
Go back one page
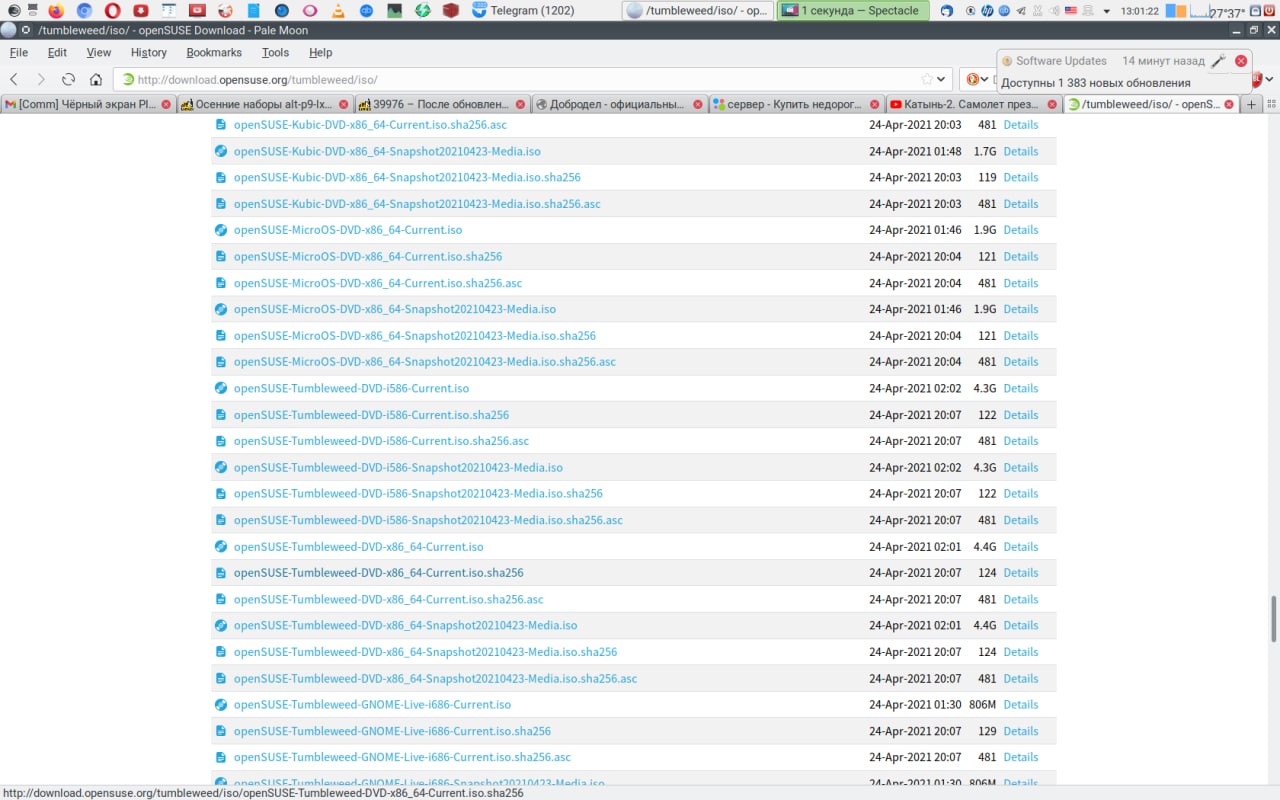tap(14, 79)
